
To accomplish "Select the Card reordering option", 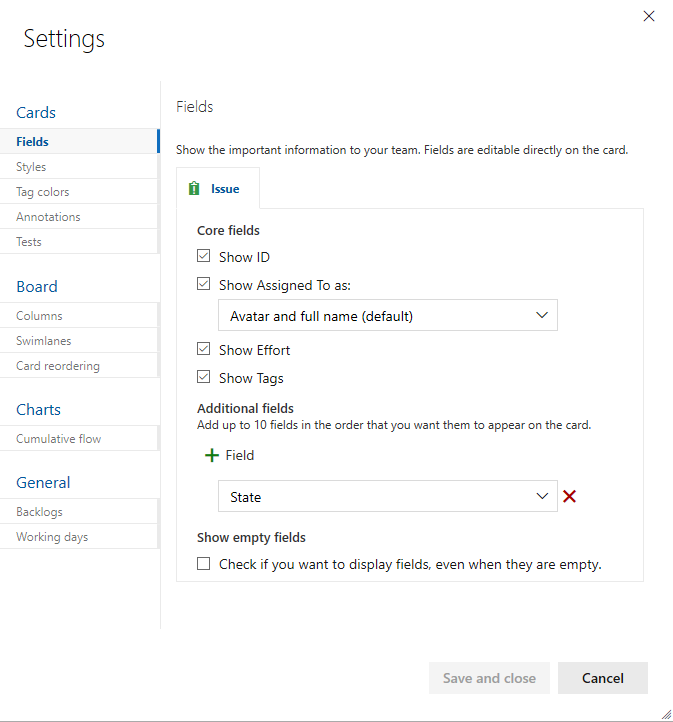I will click(79, 366).
